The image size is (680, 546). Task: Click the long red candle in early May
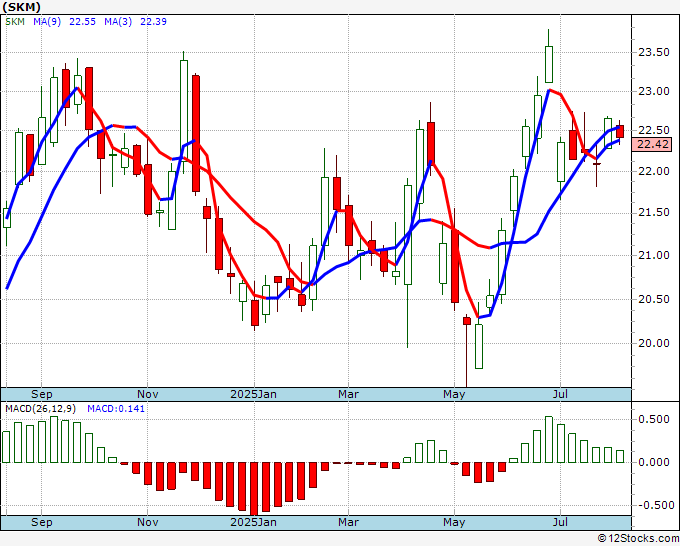pos(454,266)
